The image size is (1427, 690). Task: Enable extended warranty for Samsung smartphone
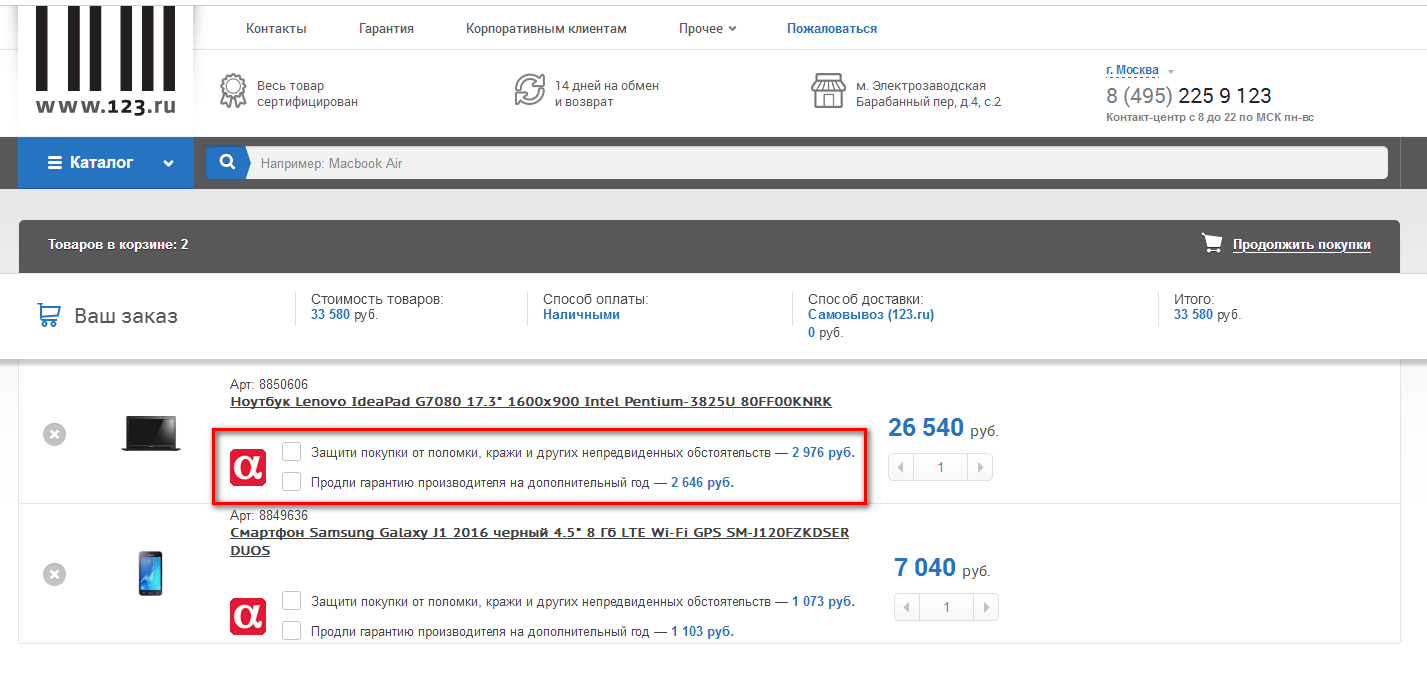[292, 631]
